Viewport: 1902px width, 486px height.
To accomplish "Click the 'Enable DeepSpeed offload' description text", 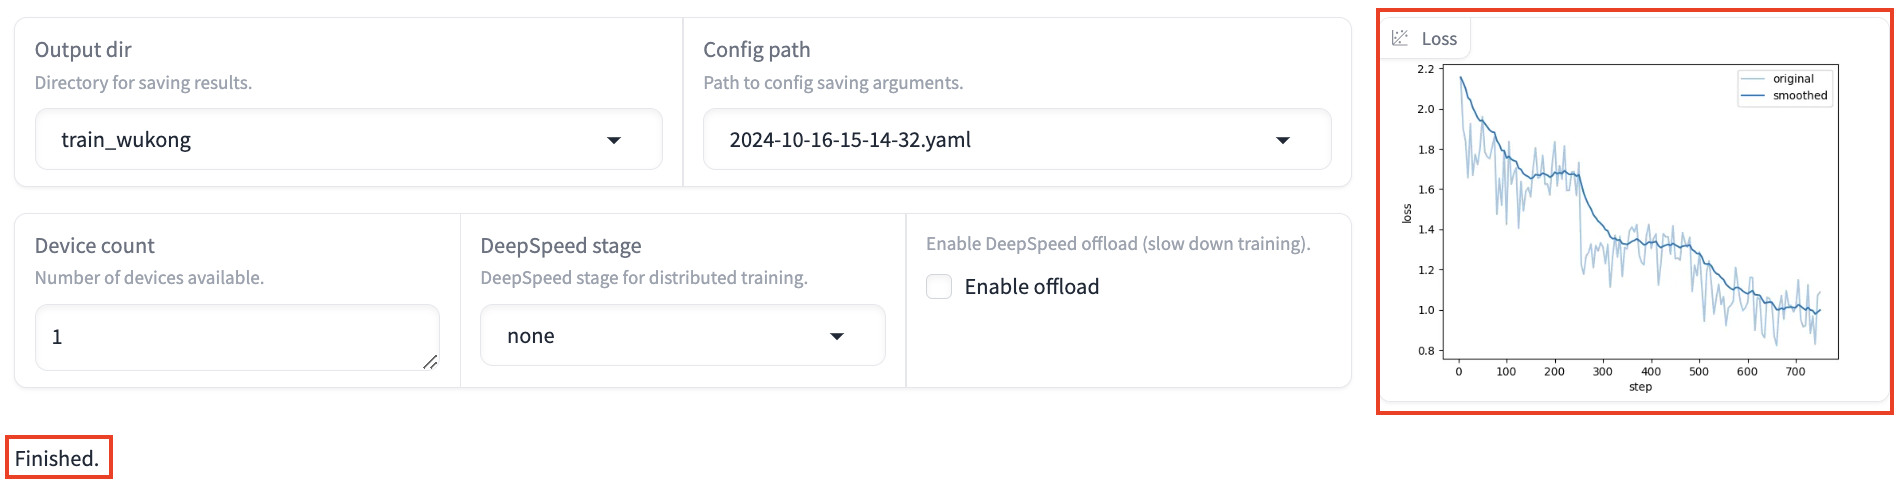I will 1117,244.
